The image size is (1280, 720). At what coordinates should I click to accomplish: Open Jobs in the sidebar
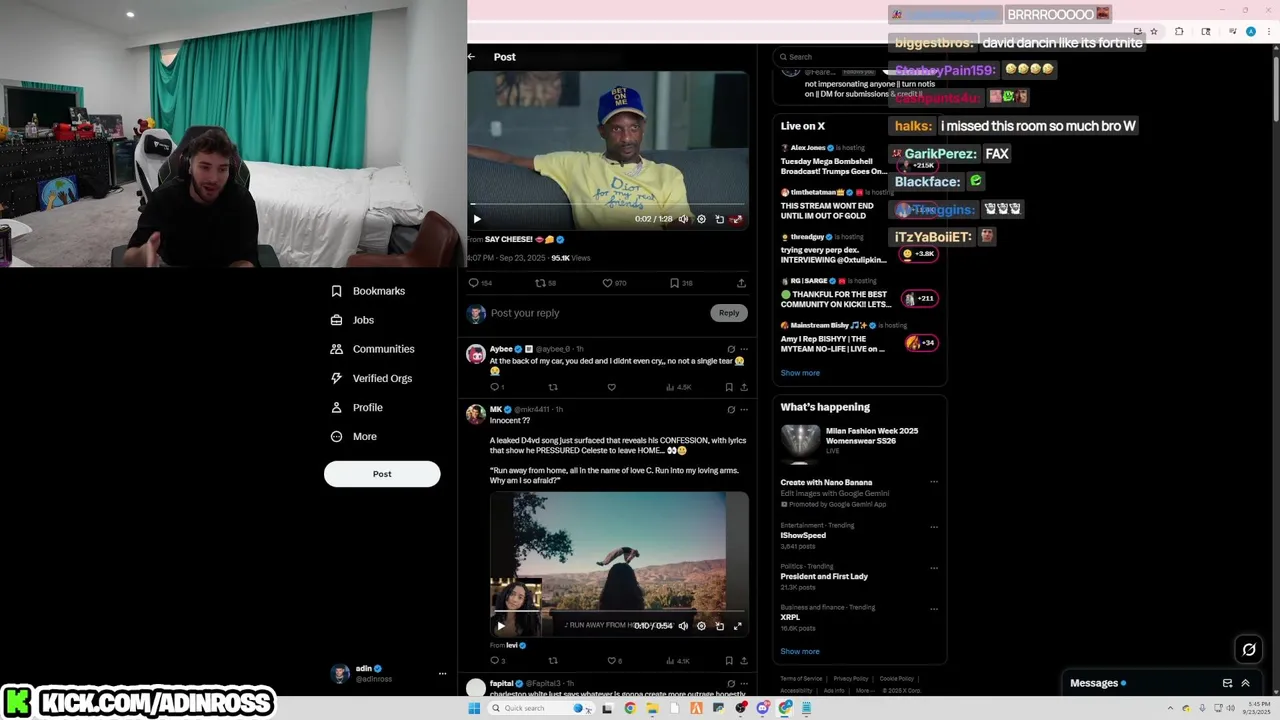click(352, 320)
